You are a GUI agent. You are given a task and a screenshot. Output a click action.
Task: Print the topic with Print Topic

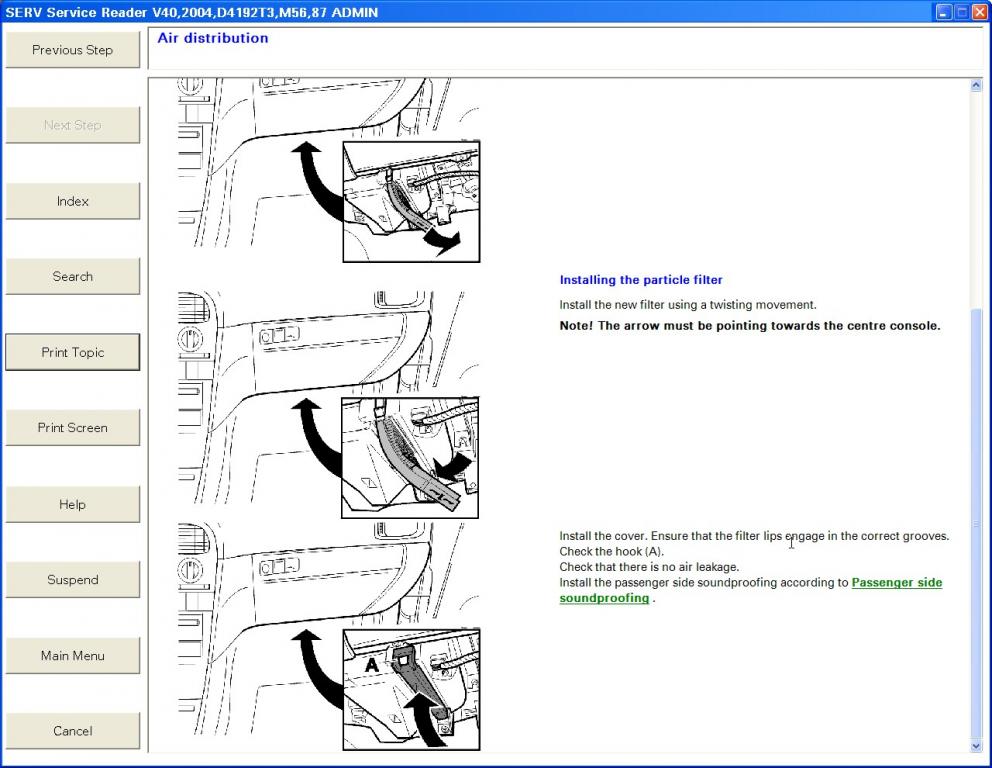tap(73, 352)
